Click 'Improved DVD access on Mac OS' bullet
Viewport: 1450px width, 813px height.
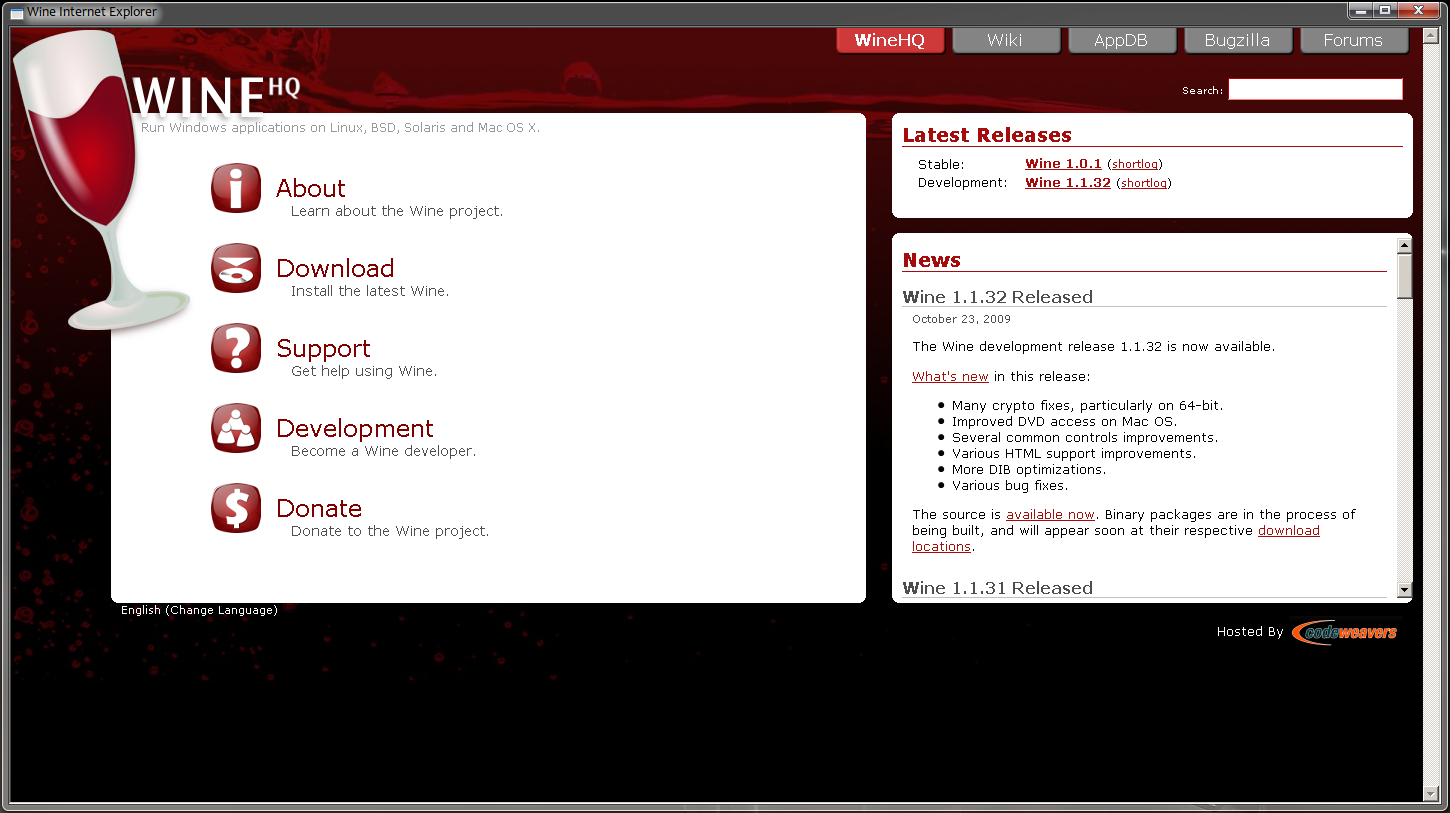coord(1064,422)
